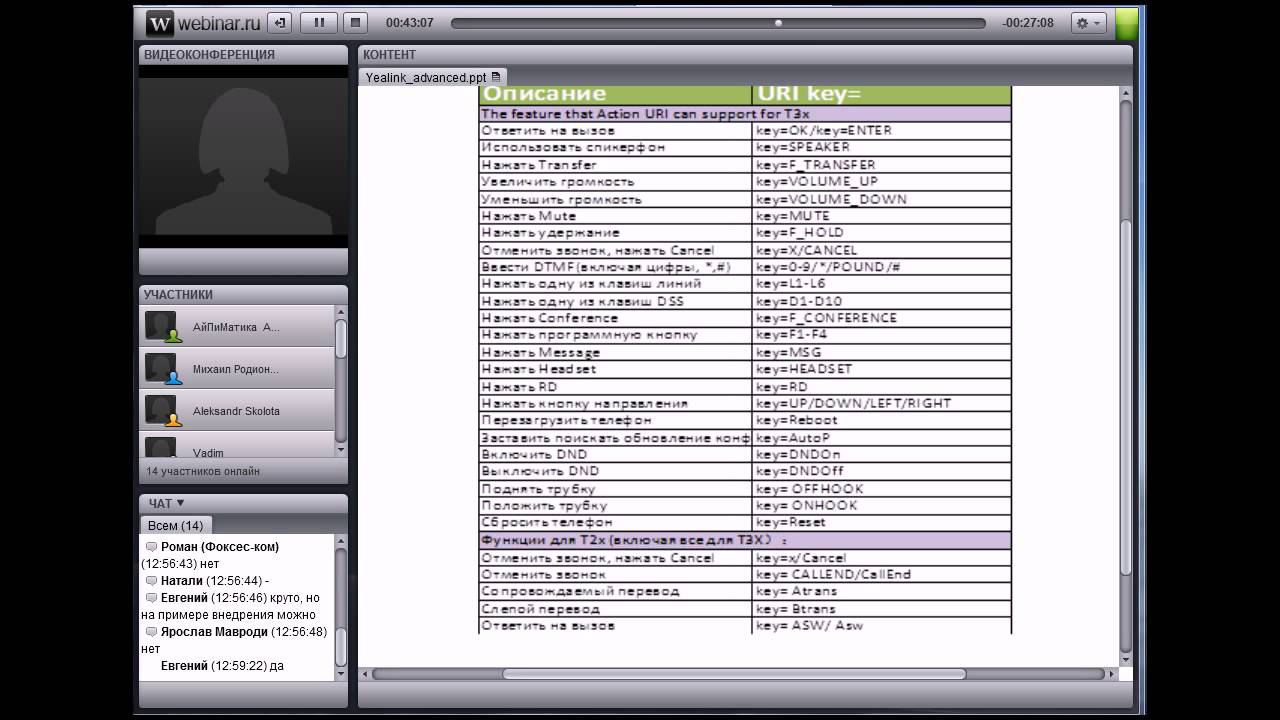Seek using the playback progress bar knob
Viewport: 1280px width, 720px height.
[778, 23]
